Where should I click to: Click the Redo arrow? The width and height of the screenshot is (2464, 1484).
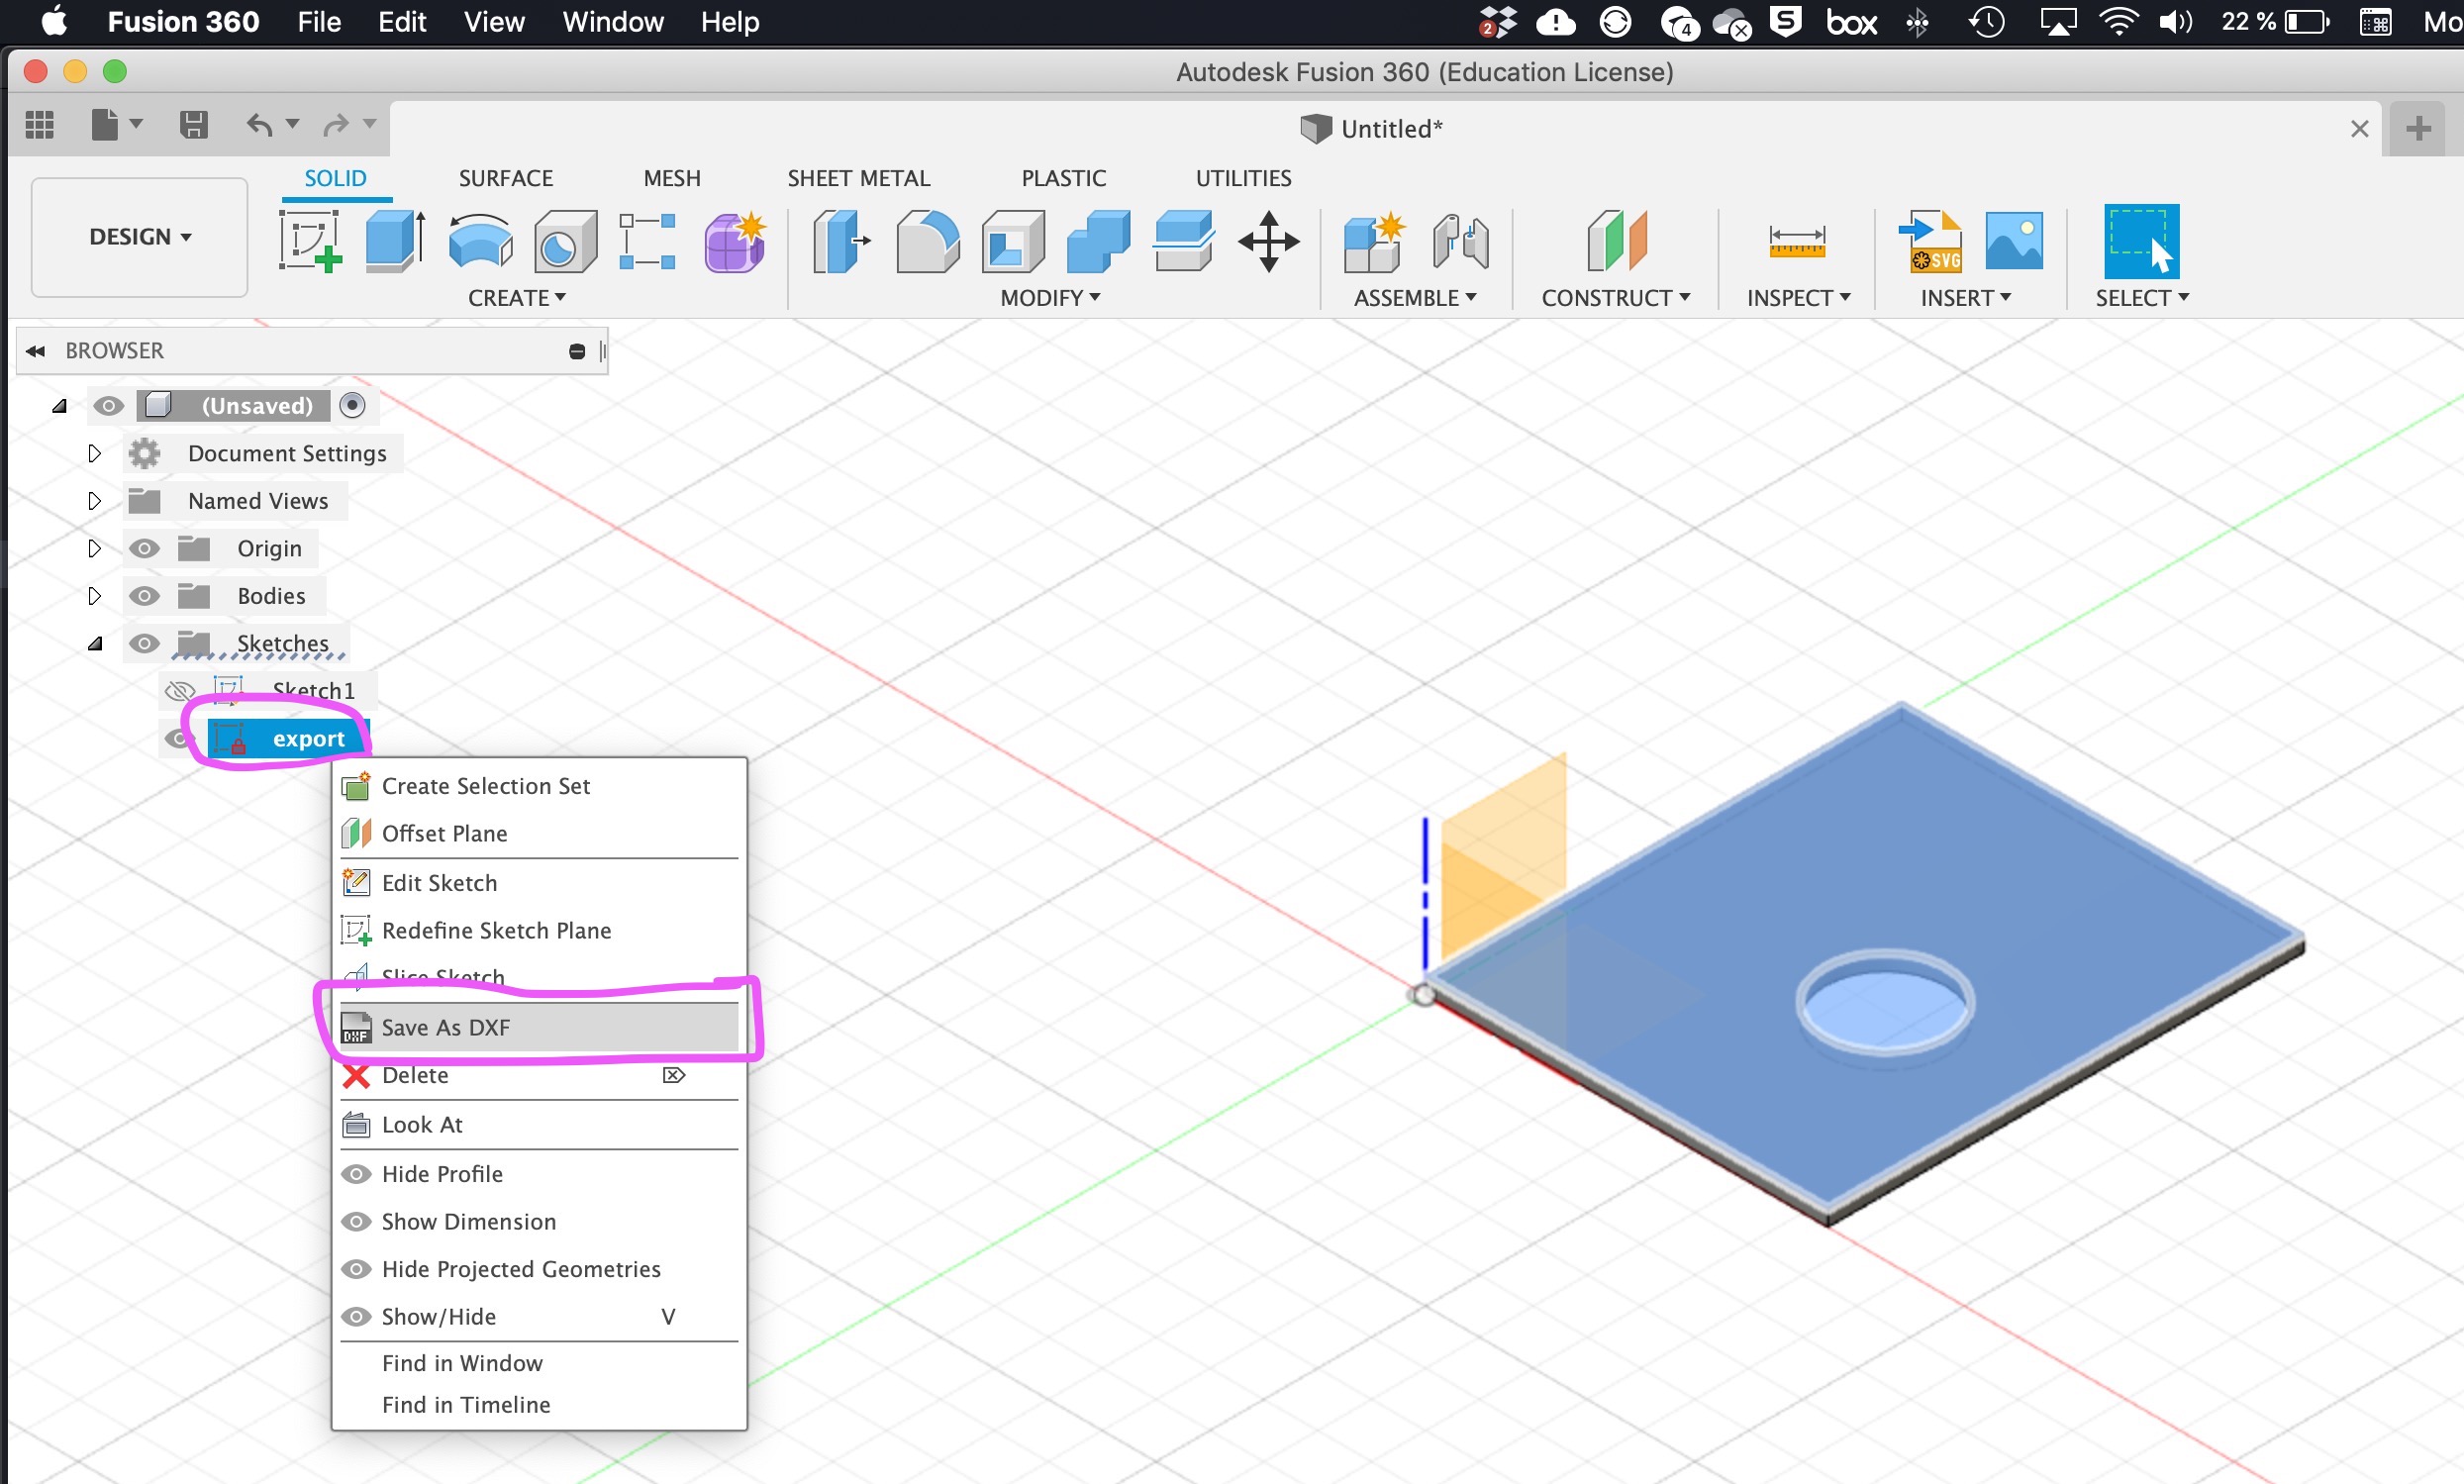pyautogui.click(x=336, y=125)
